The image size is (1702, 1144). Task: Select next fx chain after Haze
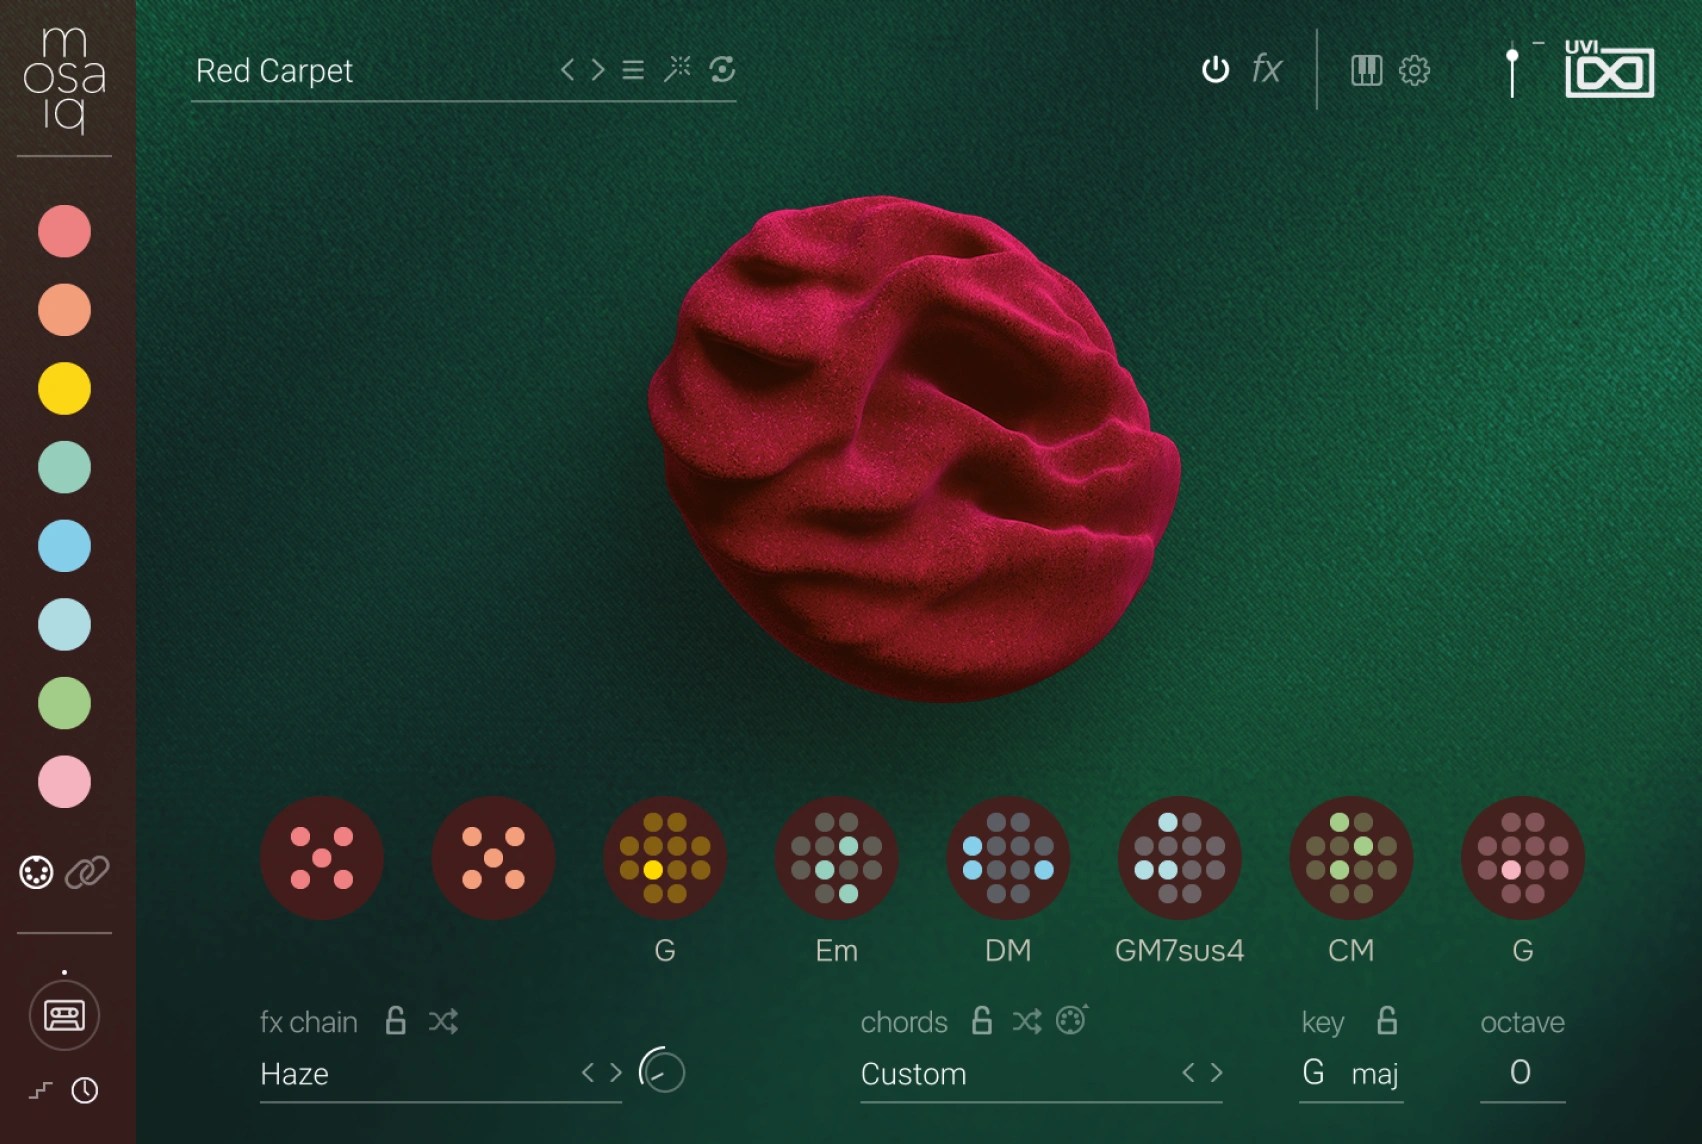coord(616,1073)
